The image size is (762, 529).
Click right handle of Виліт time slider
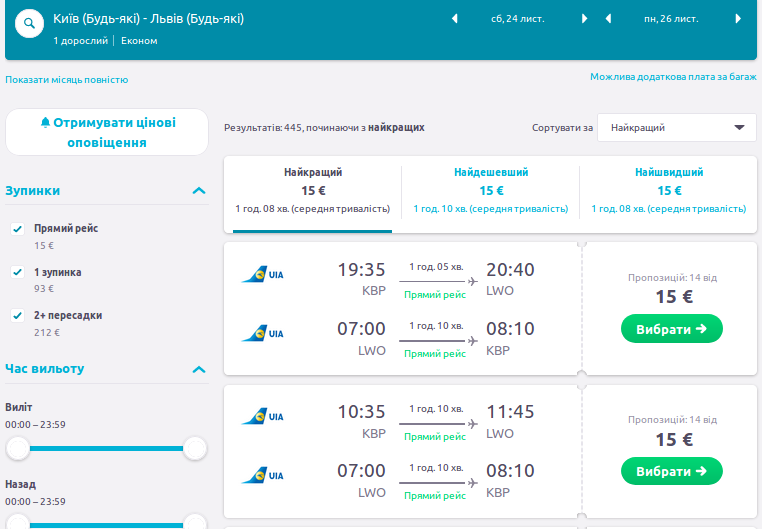pyautogui.click(x=195, y=449)
